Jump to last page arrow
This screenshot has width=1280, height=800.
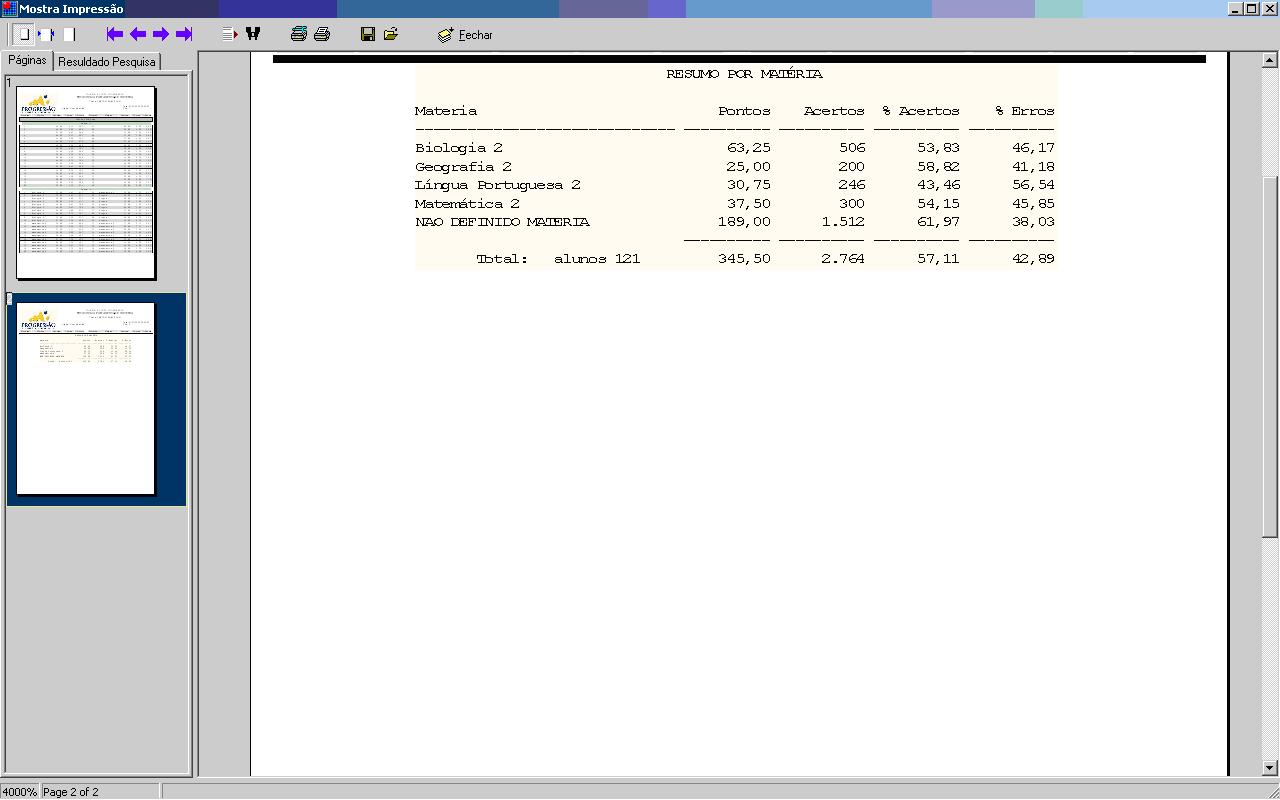pyautogui.click(x=184, y=34)
